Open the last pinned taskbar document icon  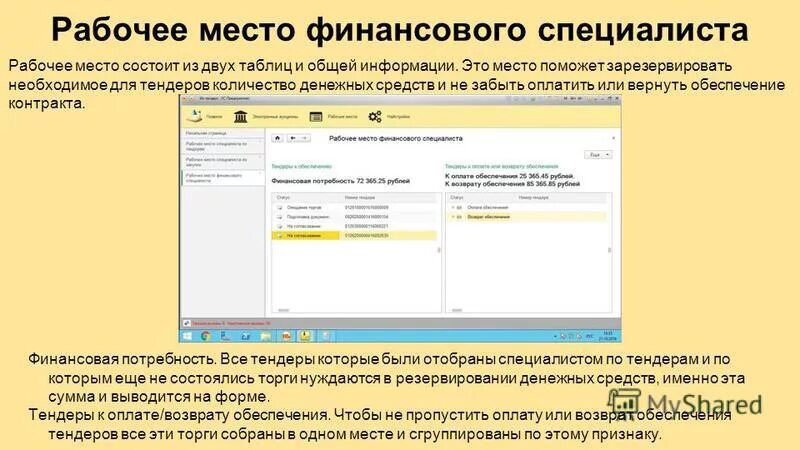tap(326, 336)
